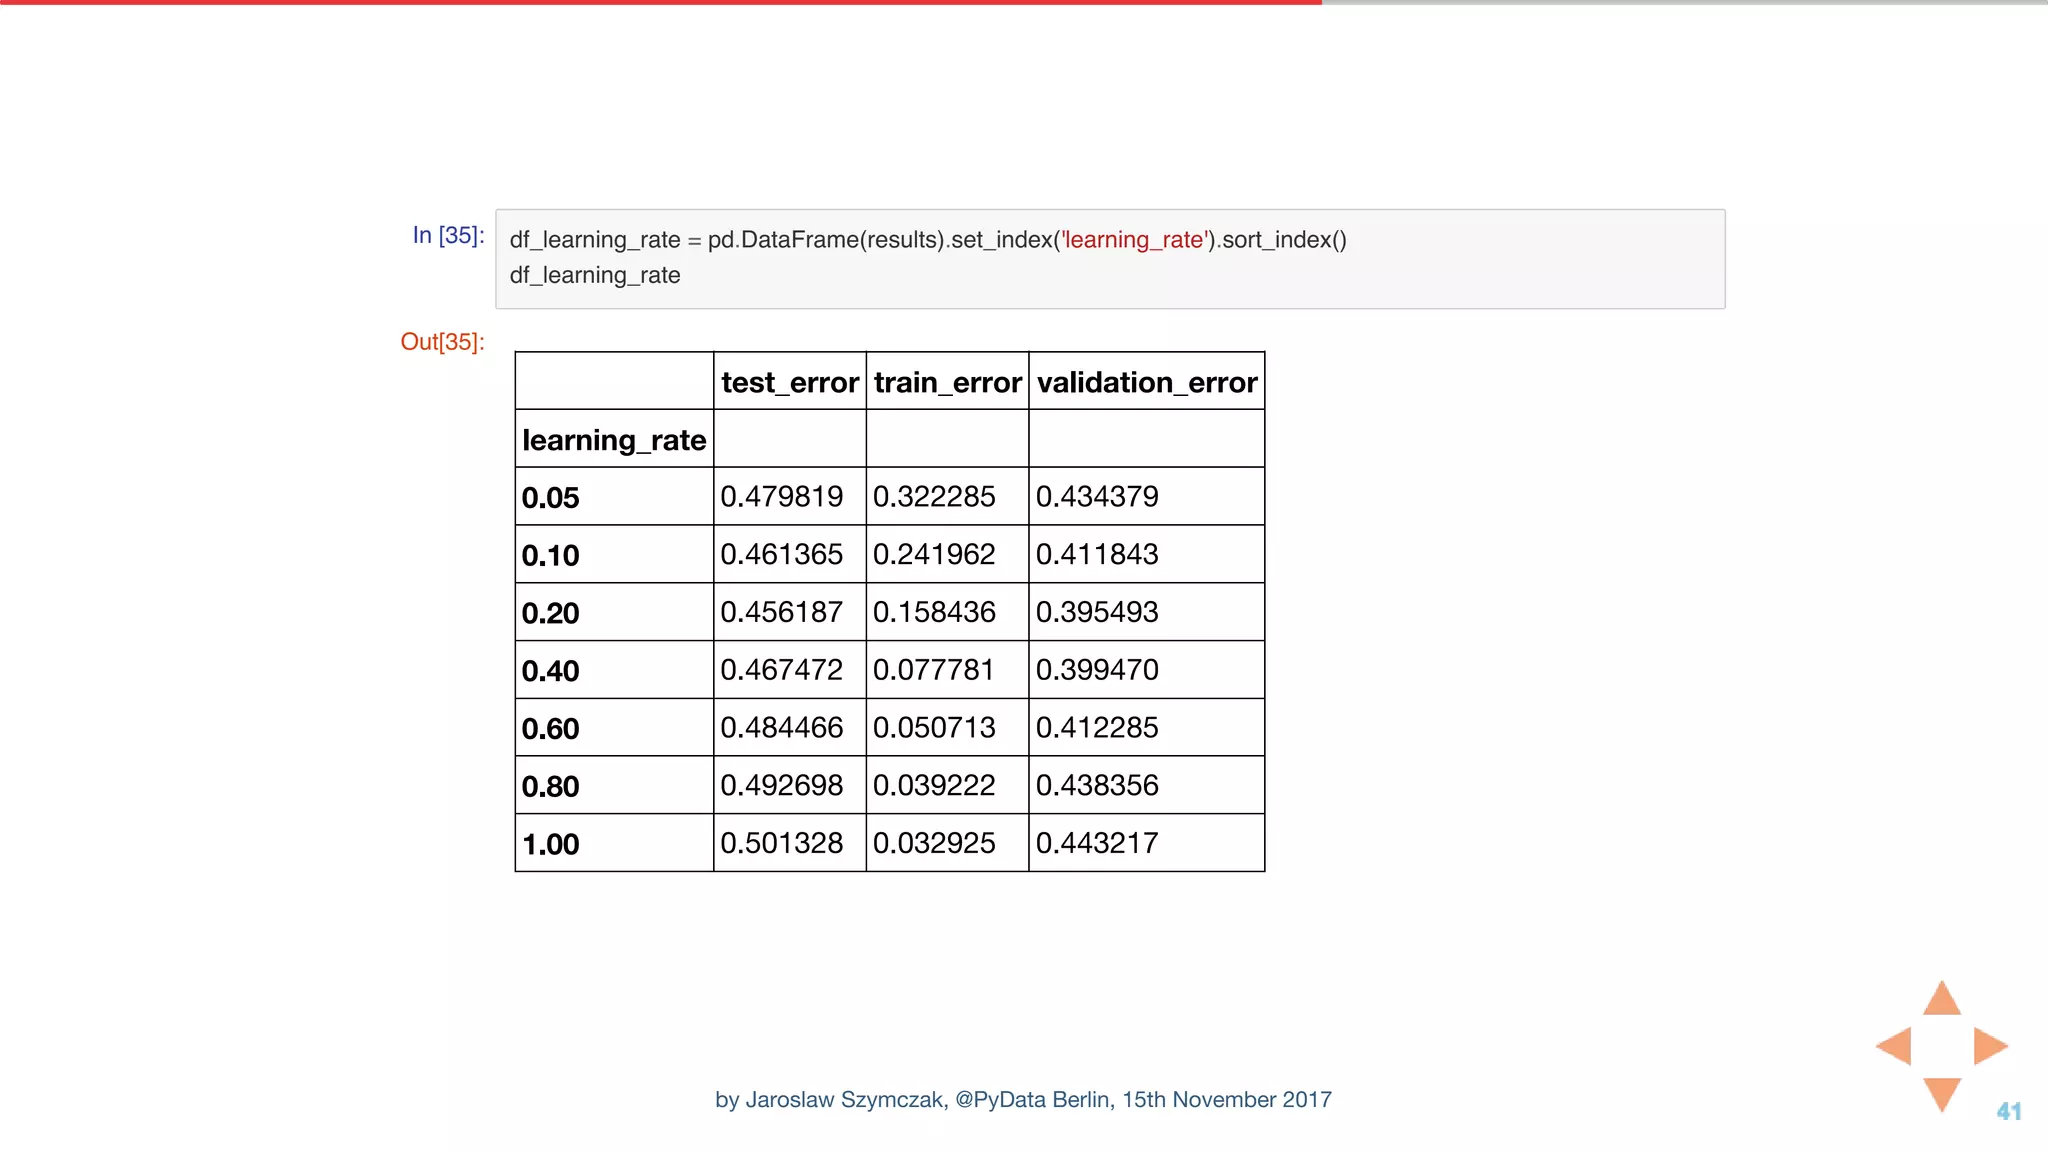
Task: Click validation error value 0.395493
Action: click(x=1097, y=612)
